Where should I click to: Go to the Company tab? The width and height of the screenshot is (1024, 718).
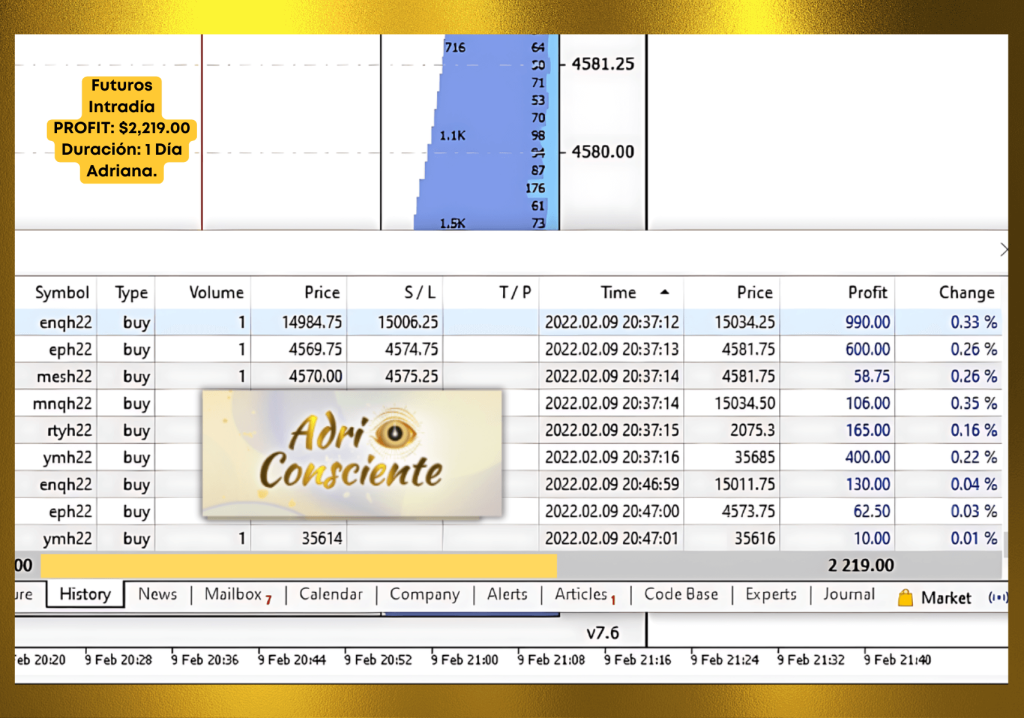coord(424,594)
